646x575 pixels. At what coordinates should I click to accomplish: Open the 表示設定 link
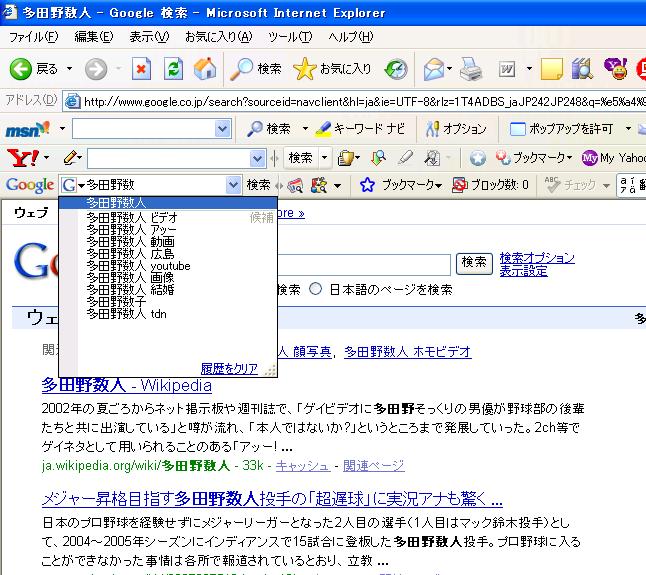pyautogui.click(x=523, y=271)
